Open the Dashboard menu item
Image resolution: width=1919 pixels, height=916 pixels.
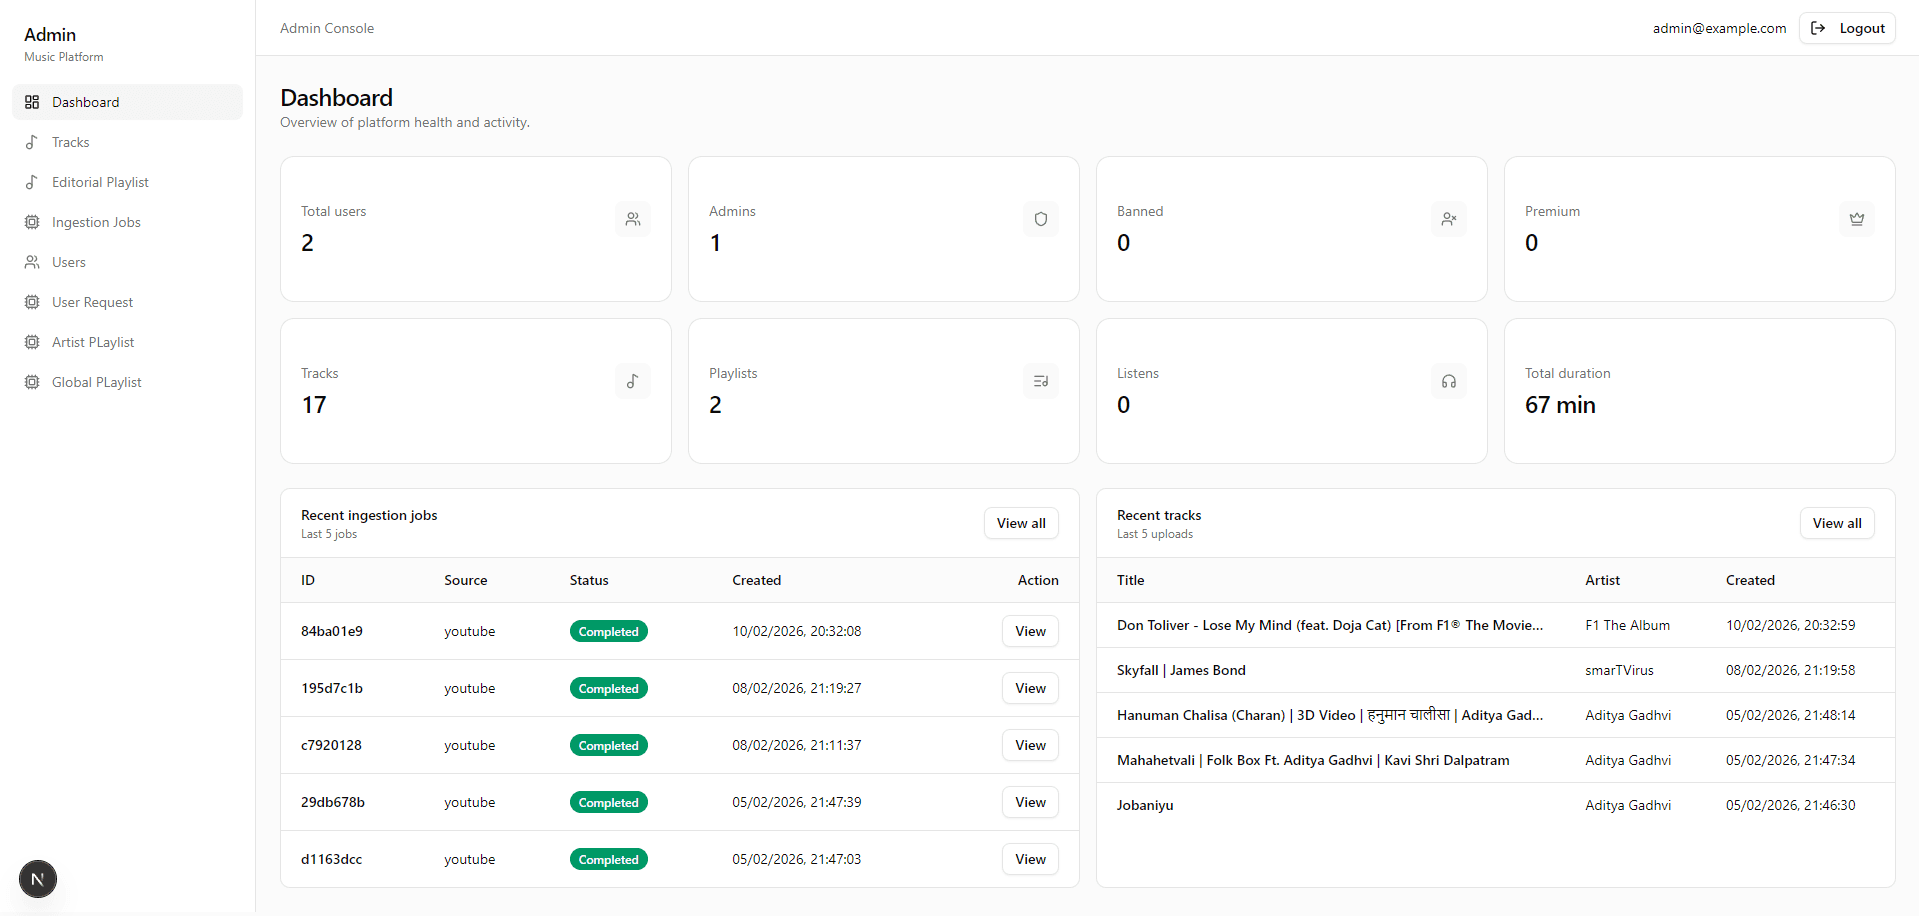point(127,102)
